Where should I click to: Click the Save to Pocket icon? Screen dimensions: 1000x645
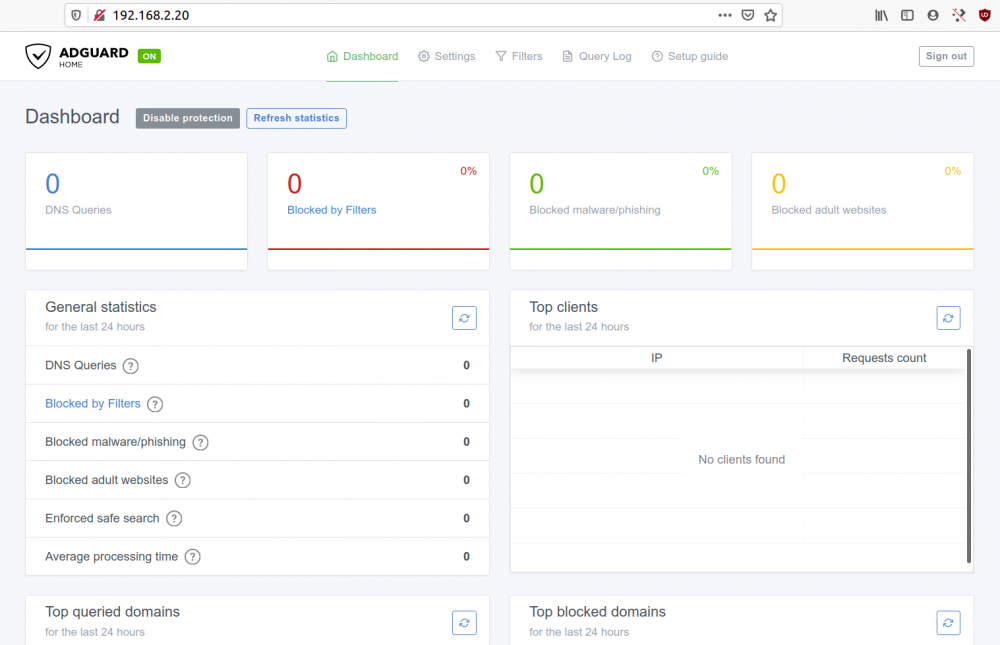point(748,15)
